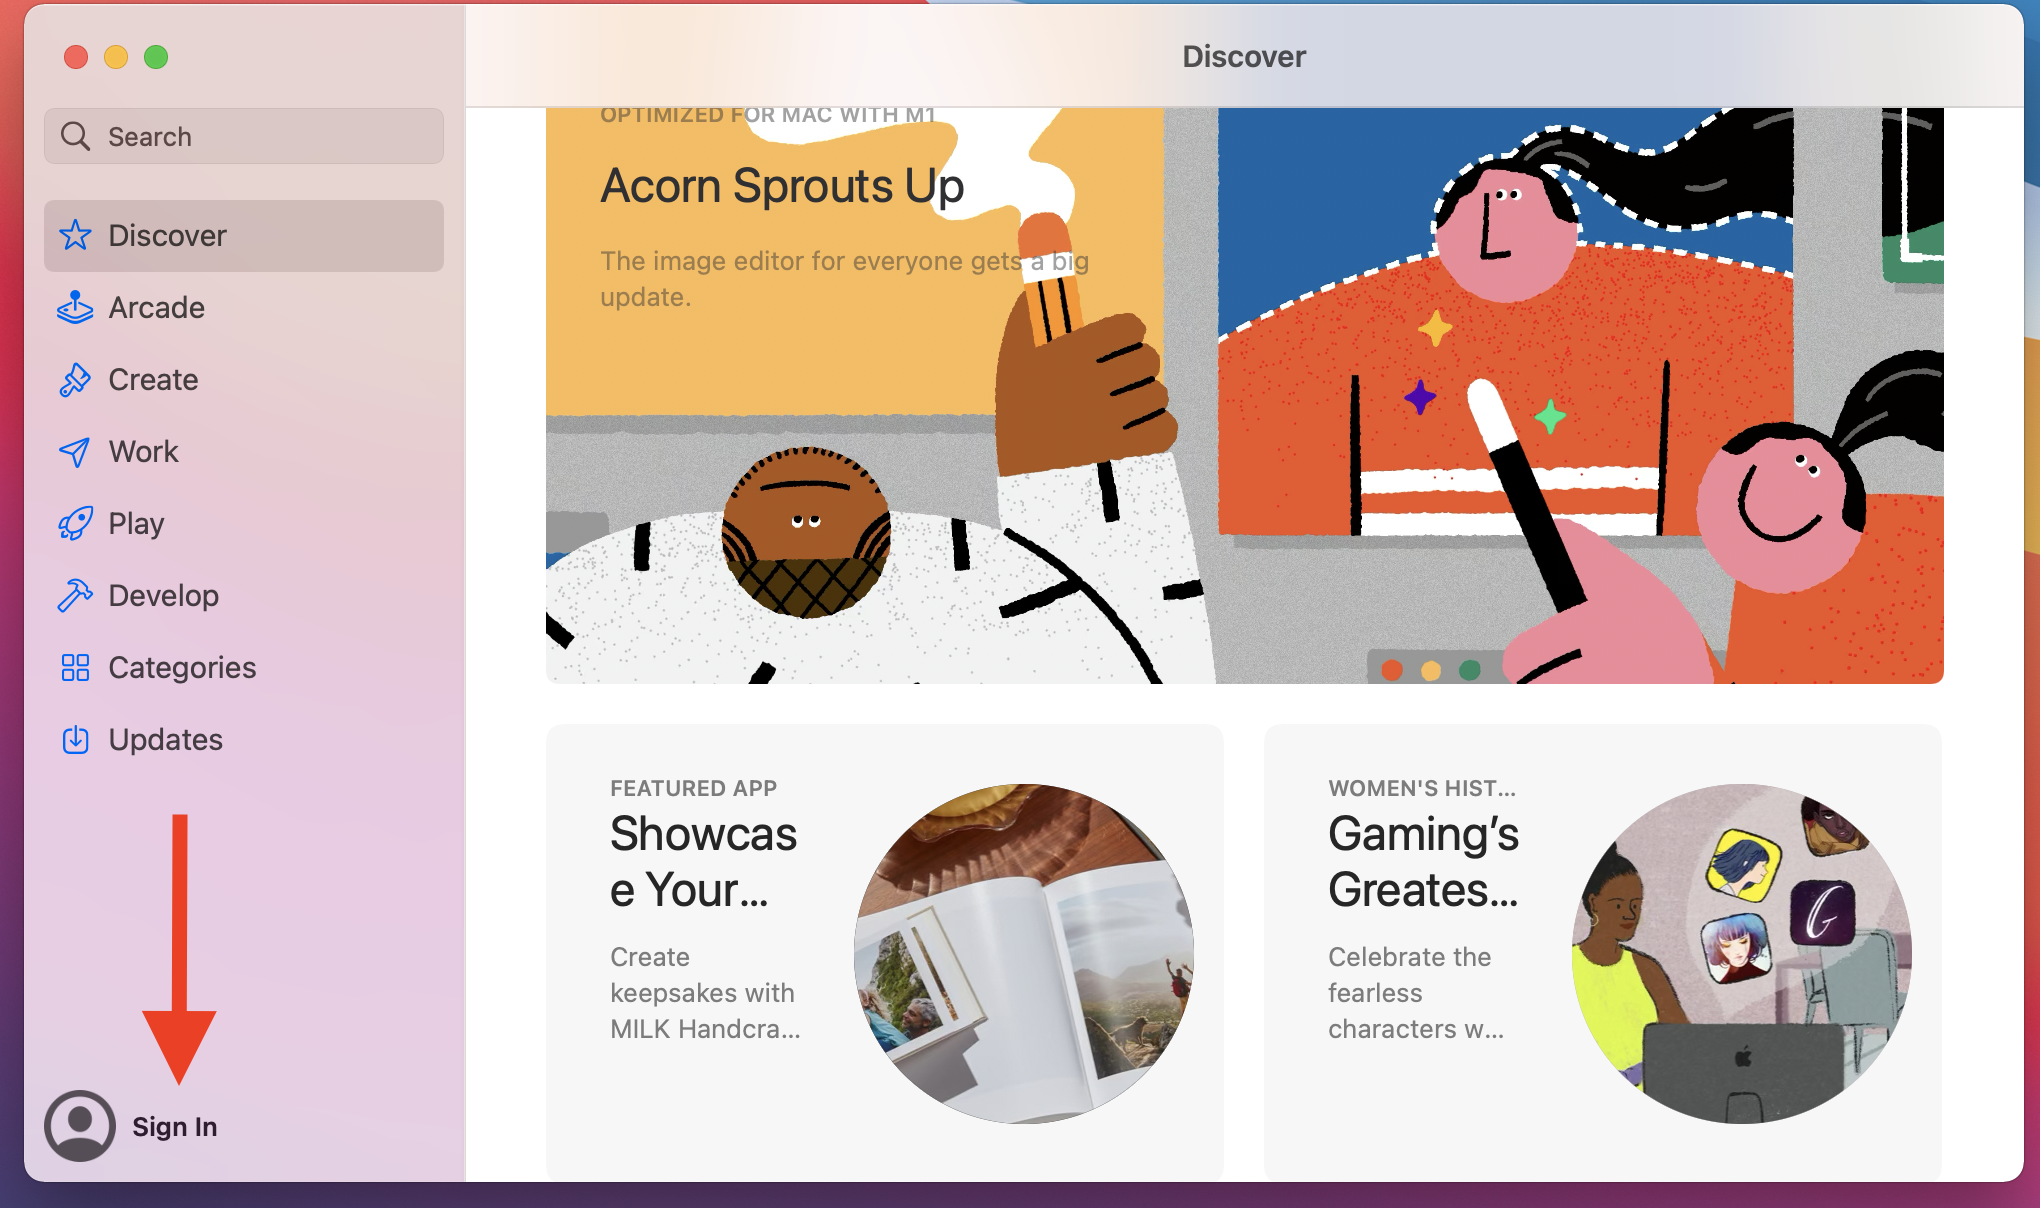Click the account avatar icon
This screenshot has width=2040, height=1208.
[x=80, y=1126]
